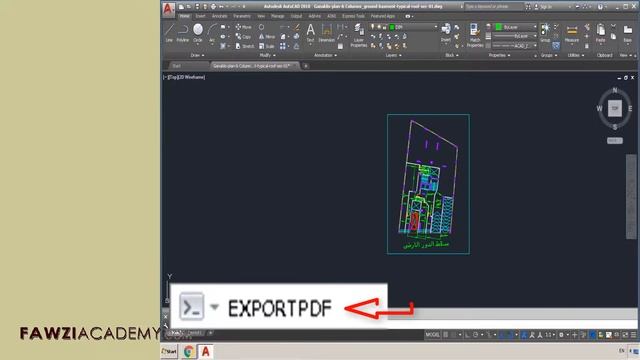Screen dimensions: 640x360
Task: Open the Parametric ribbon tab
Action: [242, 16]
